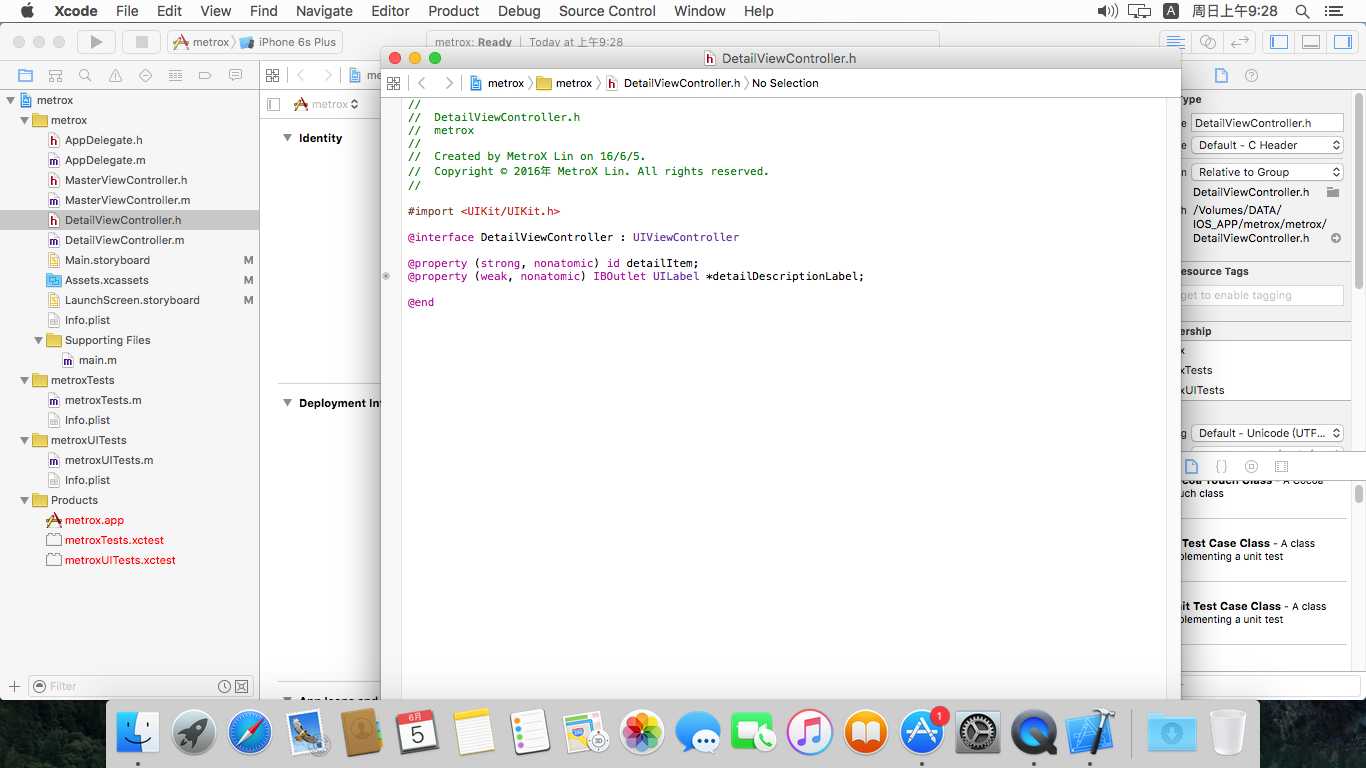Viewport: 1366px width, 768px height.
Task: Click the file name field in inspector
Action: (1267, 123)
